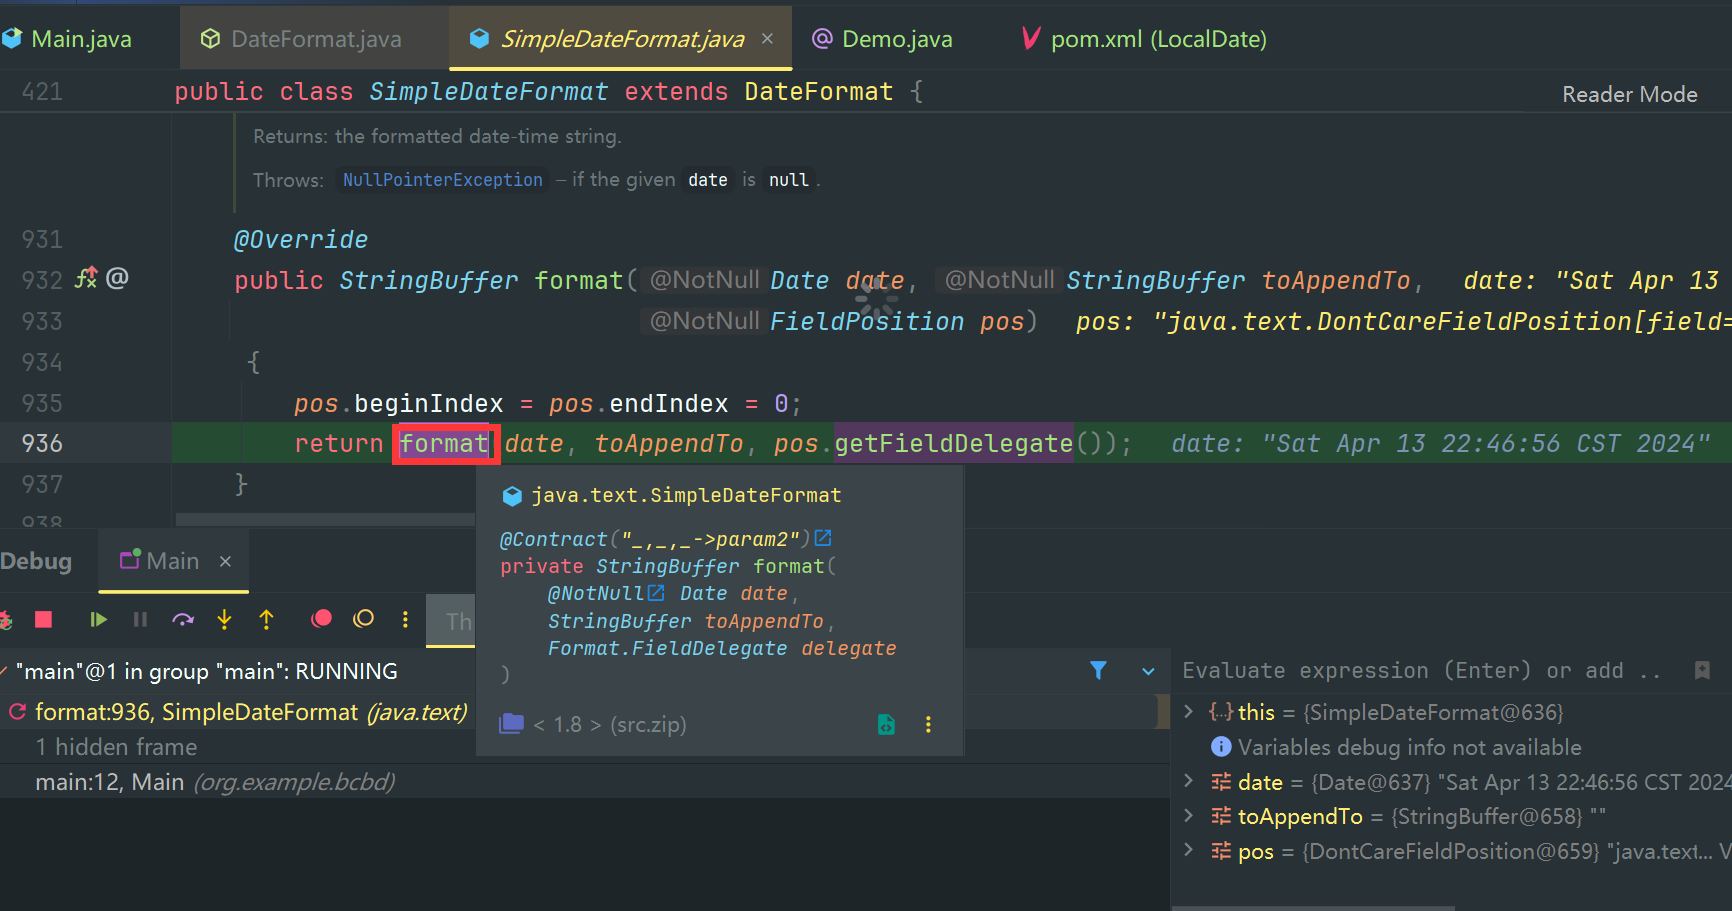The image size is (1732, 911).
Task: Click line number 936 in gutter
Action: point(42,443)
